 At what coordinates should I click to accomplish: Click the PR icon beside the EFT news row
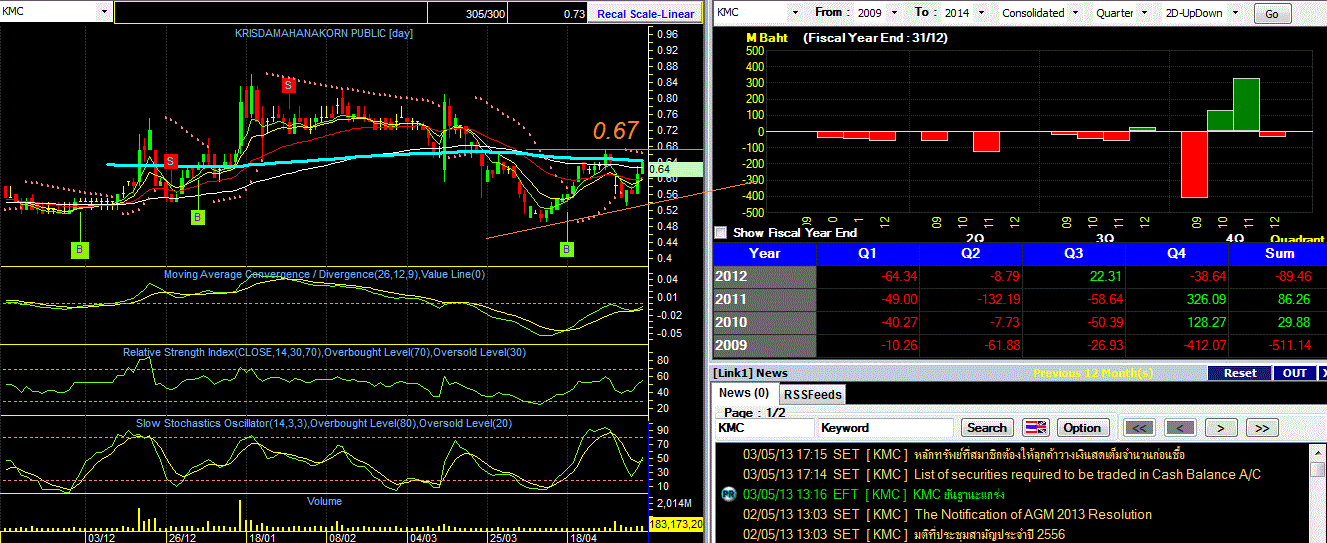[x=728, y=495]
